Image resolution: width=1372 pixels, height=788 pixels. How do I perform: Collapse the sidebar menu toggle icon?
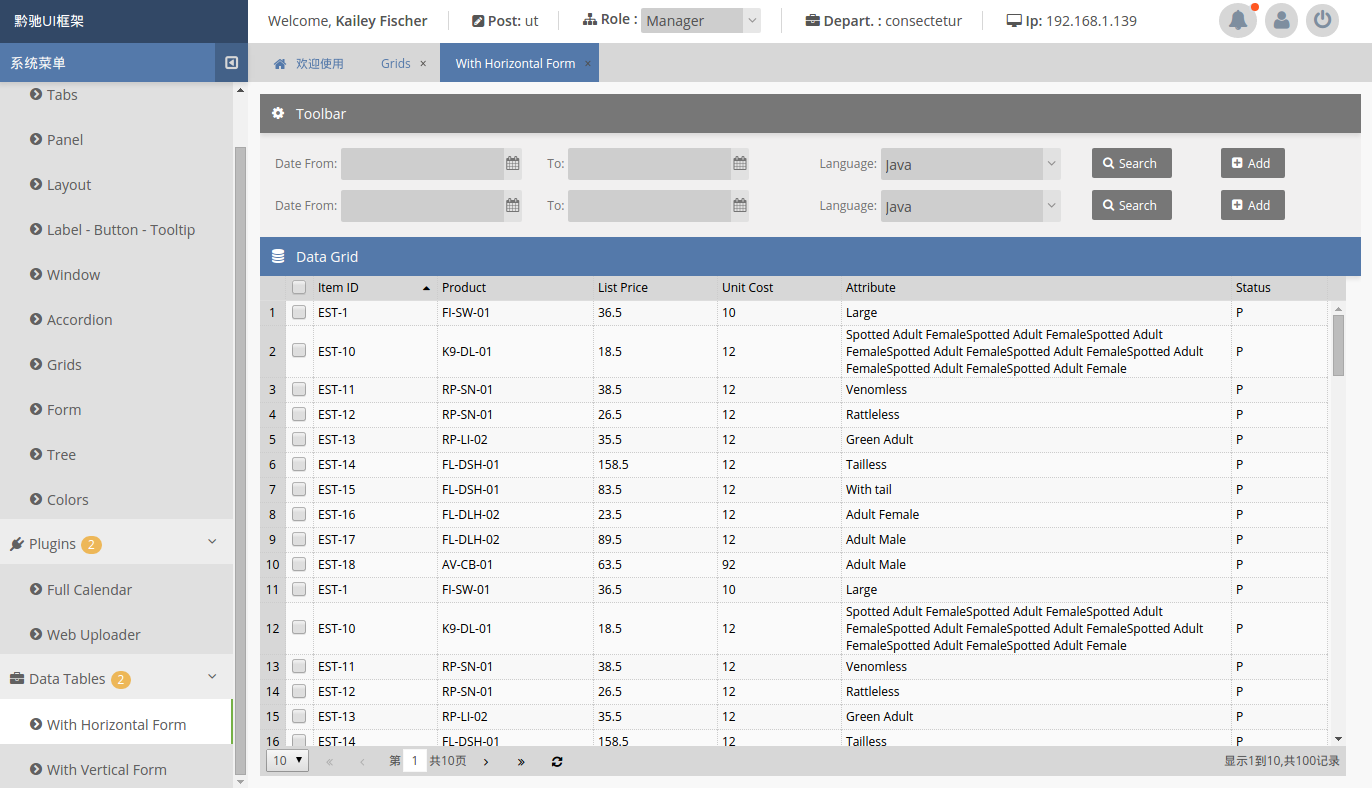[x=231, y=63]
